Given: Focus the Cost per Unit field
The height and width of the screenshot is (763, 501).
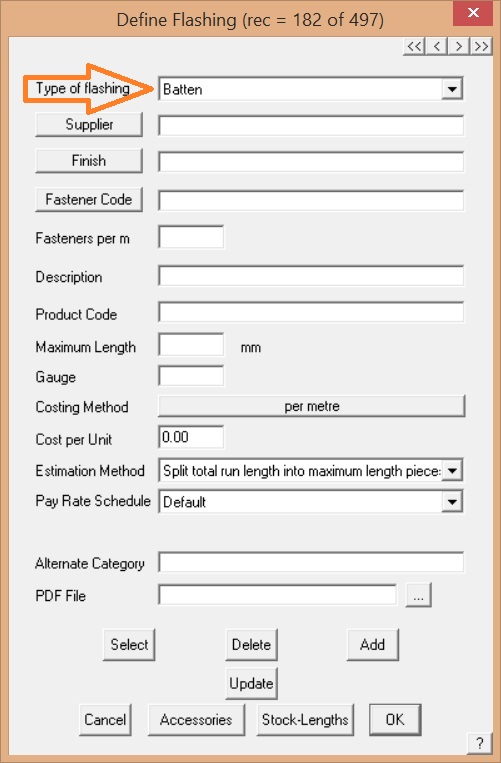Looking at the screenshot, I should coord(191,437).
